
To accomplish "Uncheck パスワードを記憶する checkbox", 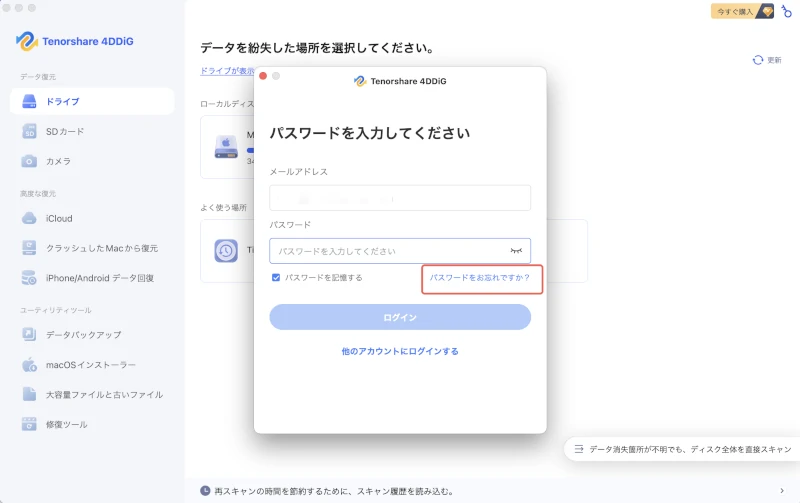I will [276, 278].
